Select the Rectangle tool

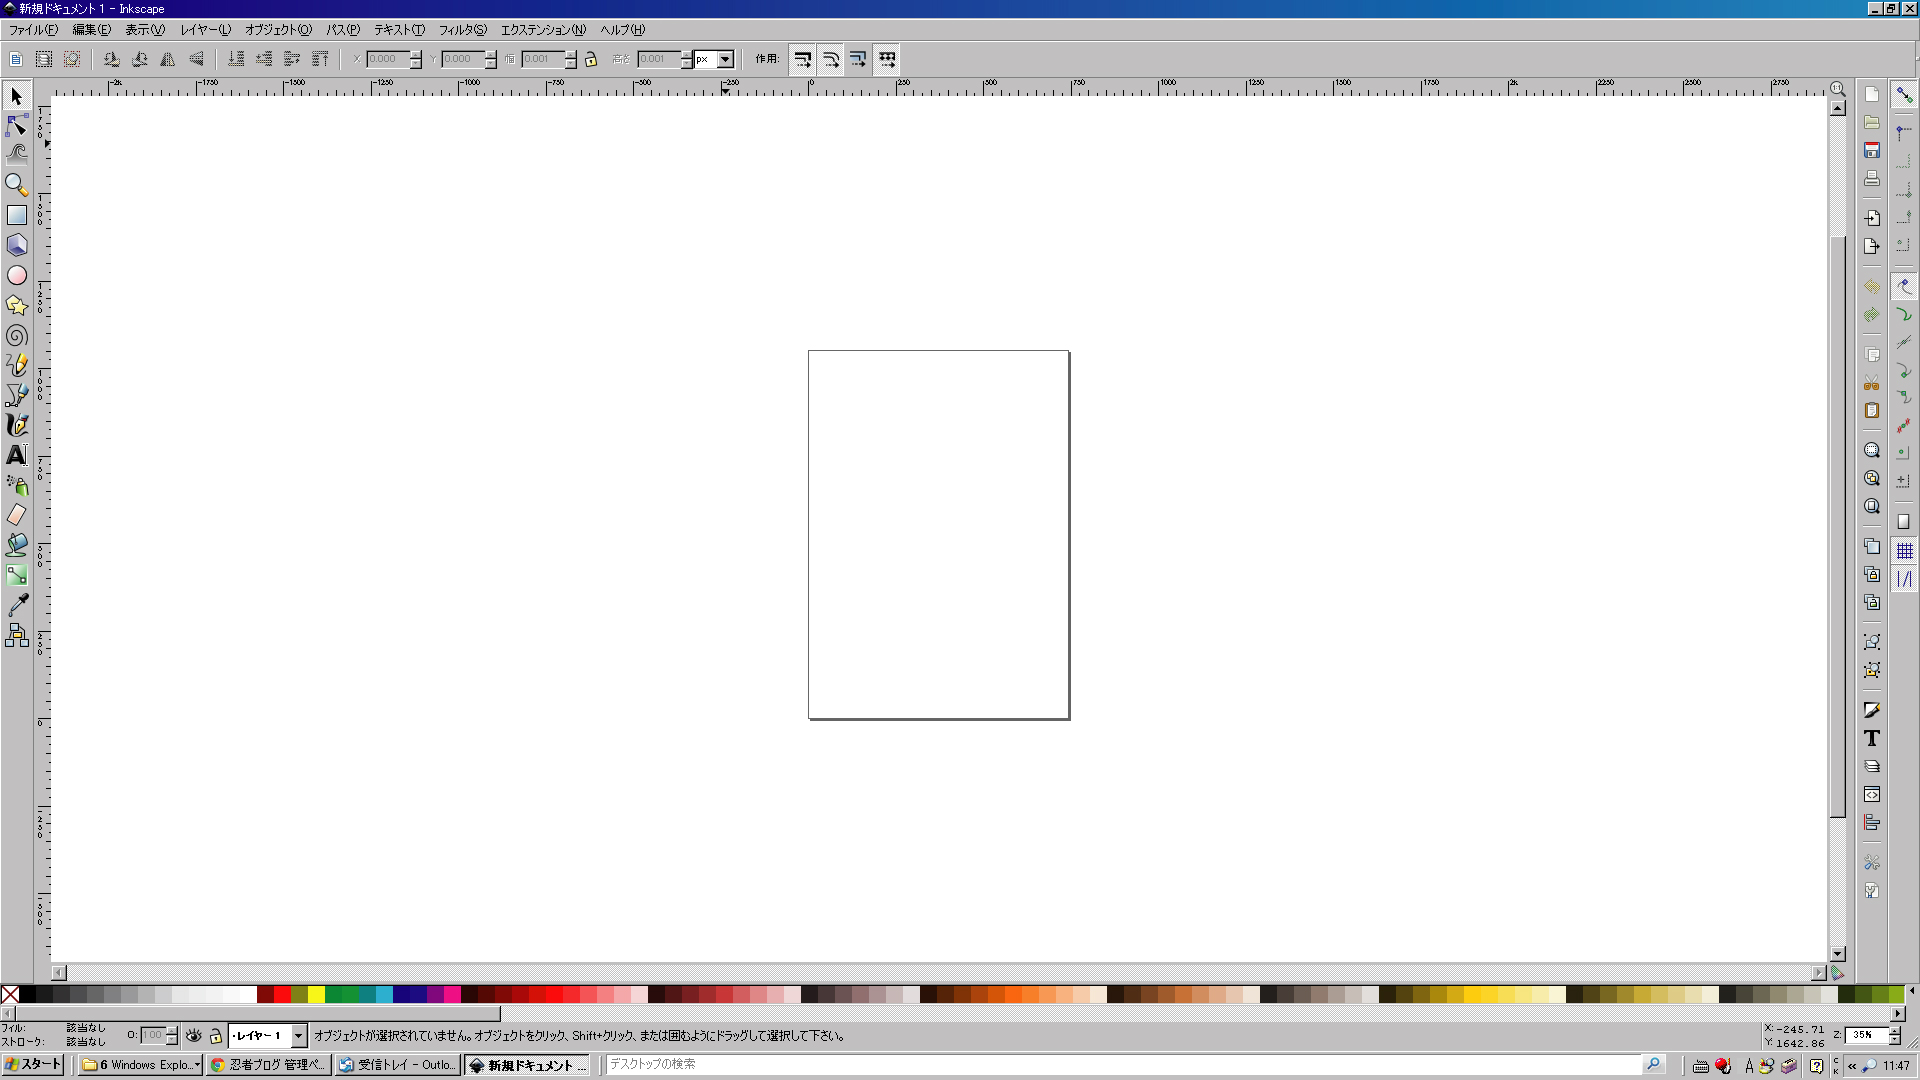(17, 215)
